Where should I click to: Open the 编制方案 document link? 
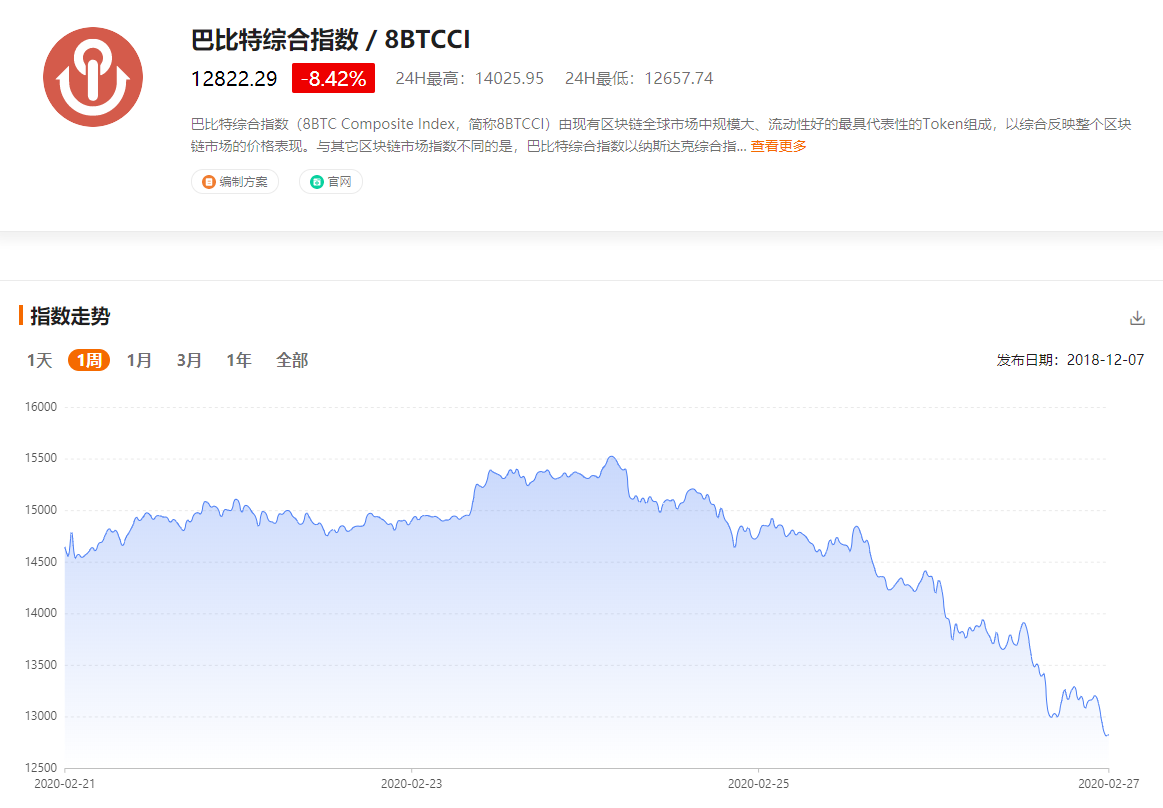click(235, 182)
